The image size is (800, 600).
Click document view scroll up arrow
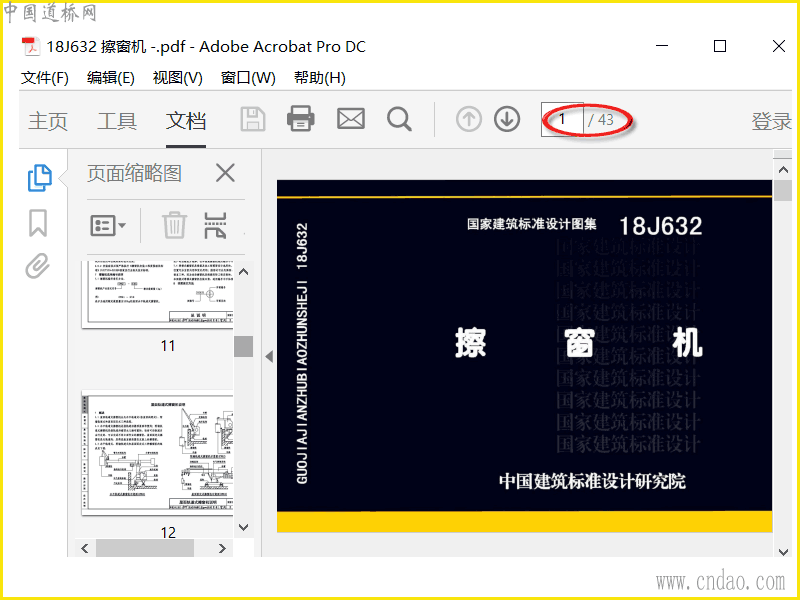[x=783, y=169]
